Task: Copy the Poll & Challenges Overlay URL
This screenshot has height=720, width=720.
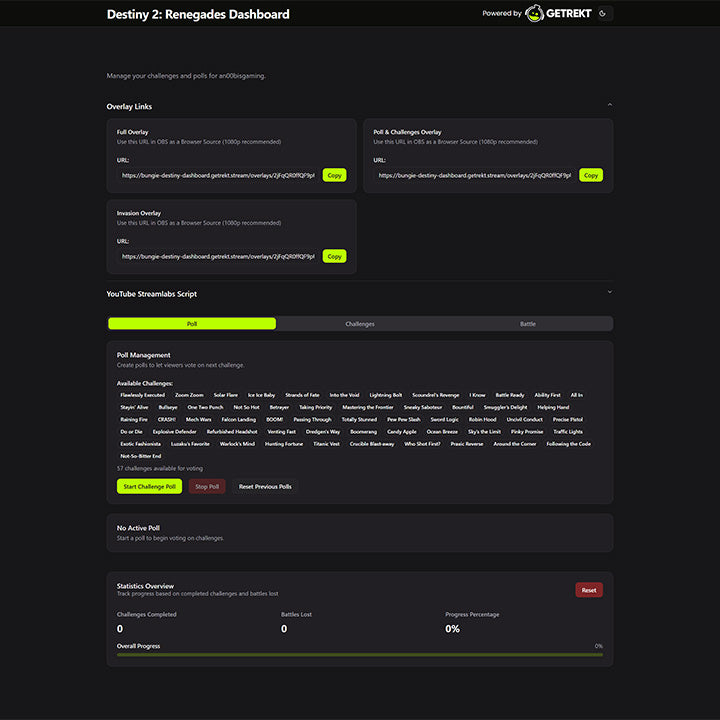Action: (591, 175)
